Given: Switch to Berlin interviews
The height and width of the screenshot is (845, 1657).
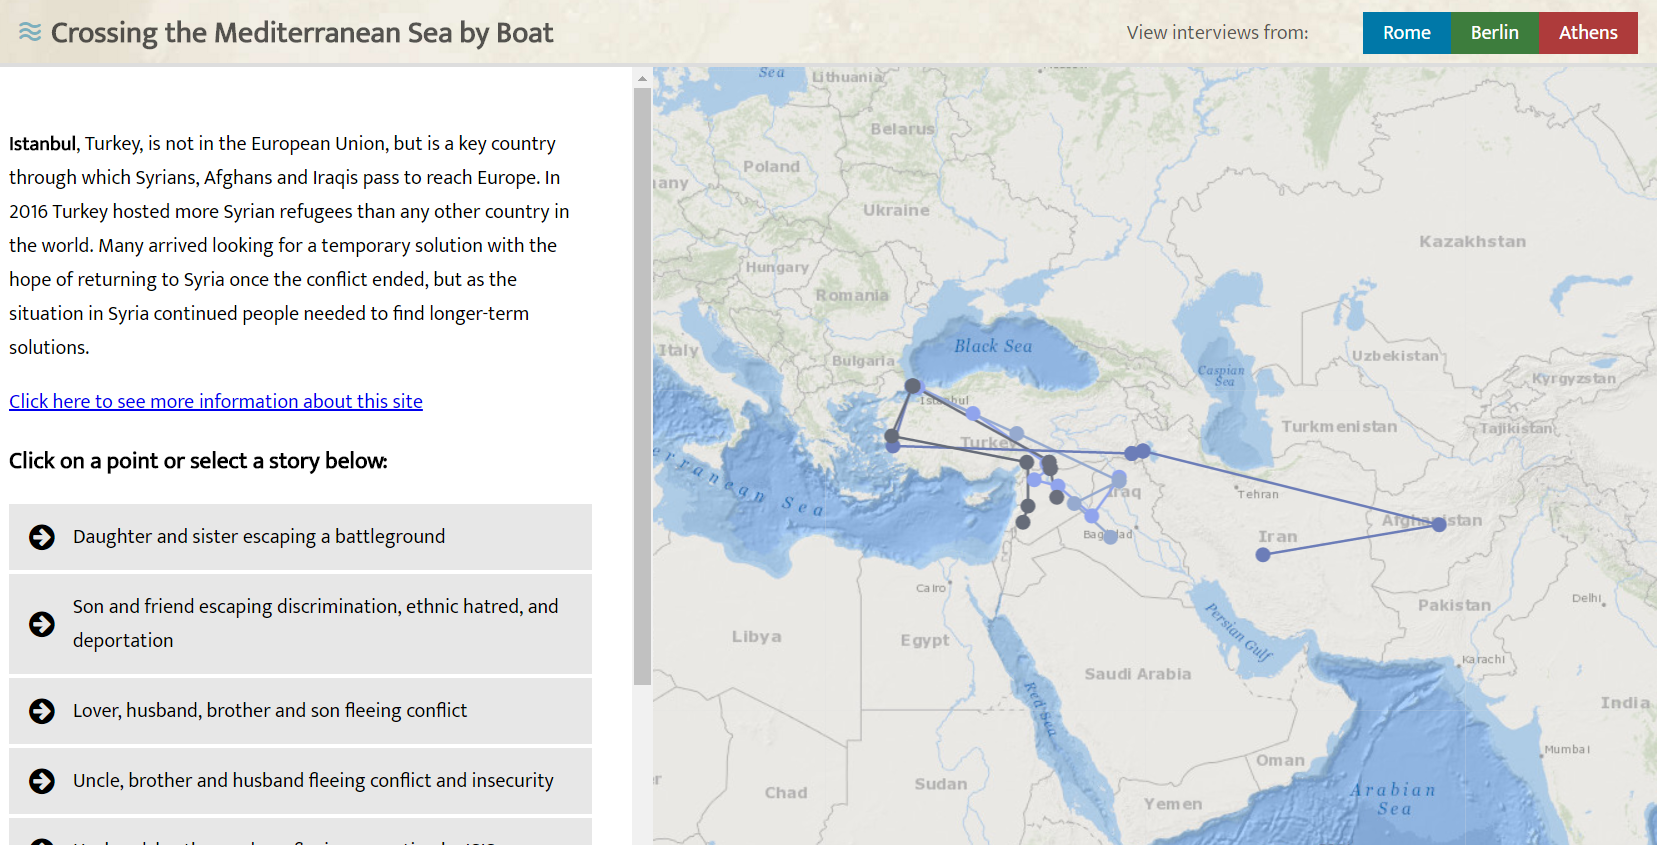Looking at the screenshot, I should (1494, 32).
